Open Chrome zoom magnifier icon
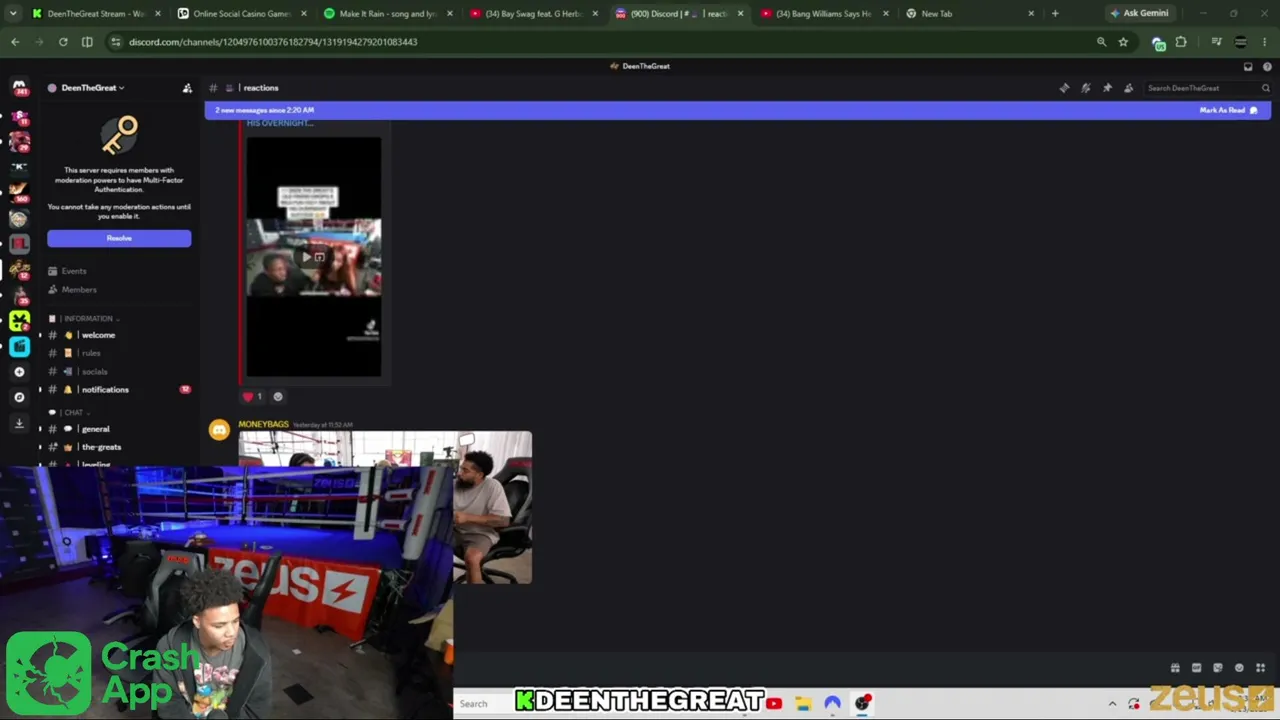This screenshot has height=720, width=1280. coord(1101,42)
